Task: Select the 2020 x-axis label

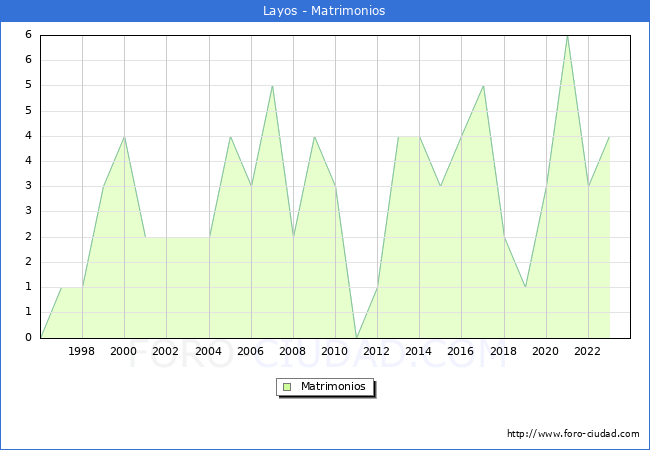Action: (546, 351)
